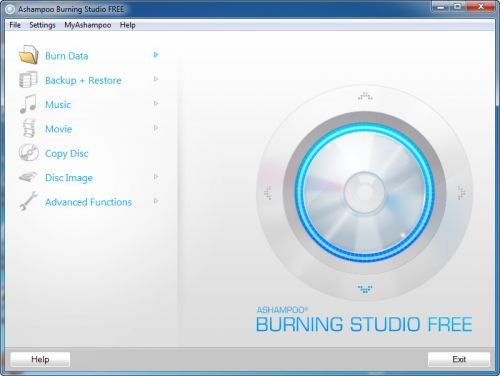Click the Burn Data folder icon
Viewport: 500px width, 376px height.
[x=29, y=55]
